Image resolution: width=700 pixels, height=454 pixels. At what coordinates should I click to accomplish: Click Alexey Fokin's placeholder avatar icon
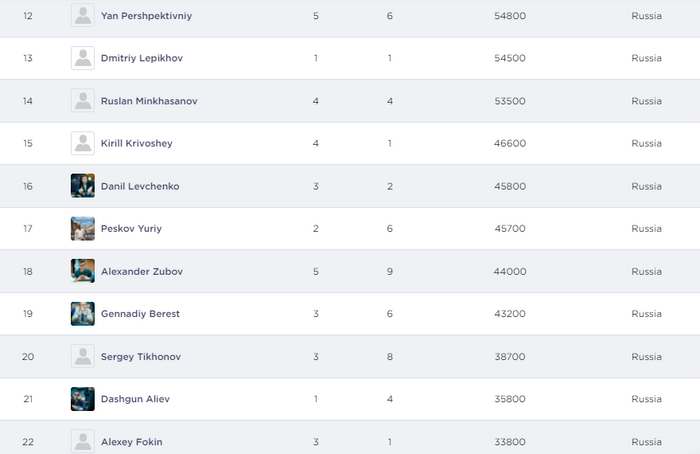pos(83,442)
